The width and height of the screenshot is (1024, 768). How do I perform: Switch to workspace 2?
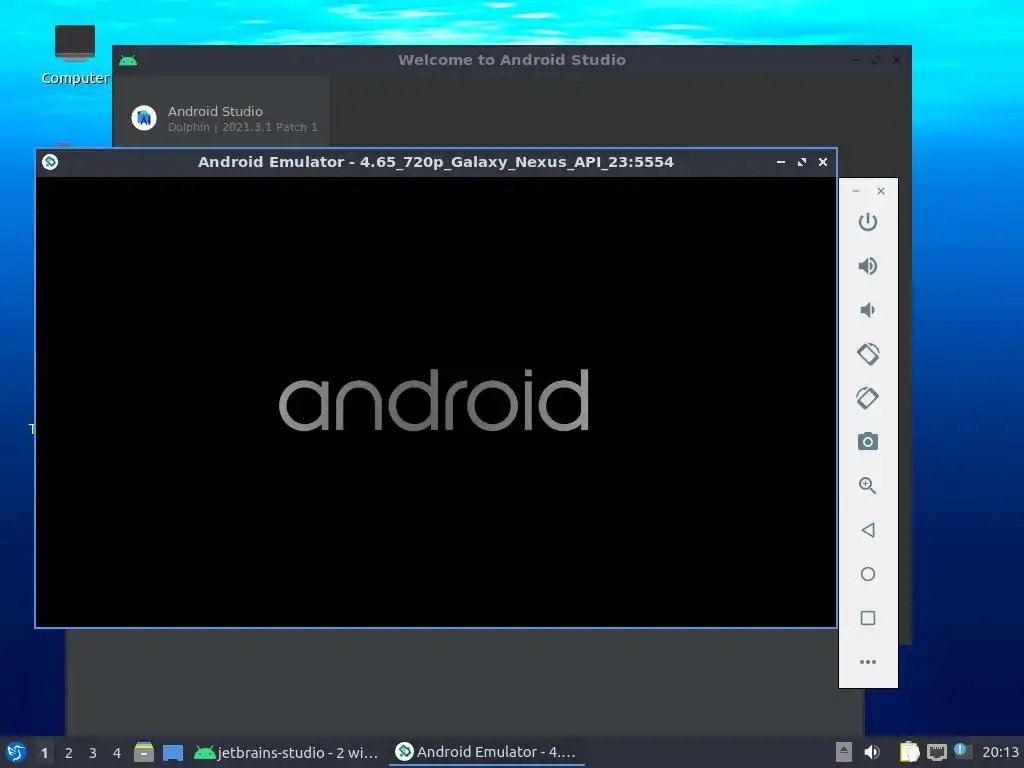point(69,753)
